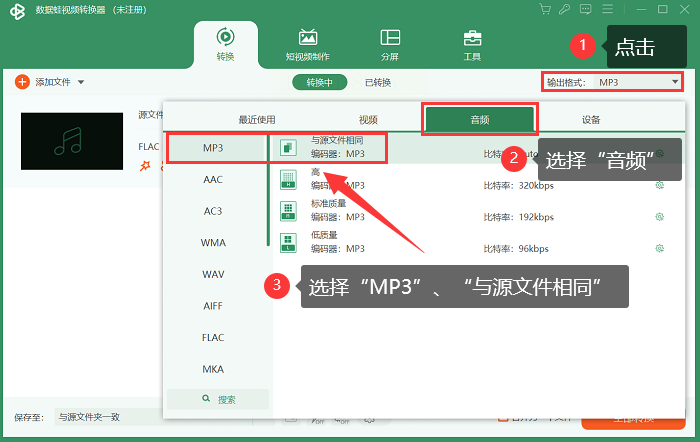The image size is (700, 442).
Task: Click the orange star effect icon under FLAC
Action: (x=145, y=166)
